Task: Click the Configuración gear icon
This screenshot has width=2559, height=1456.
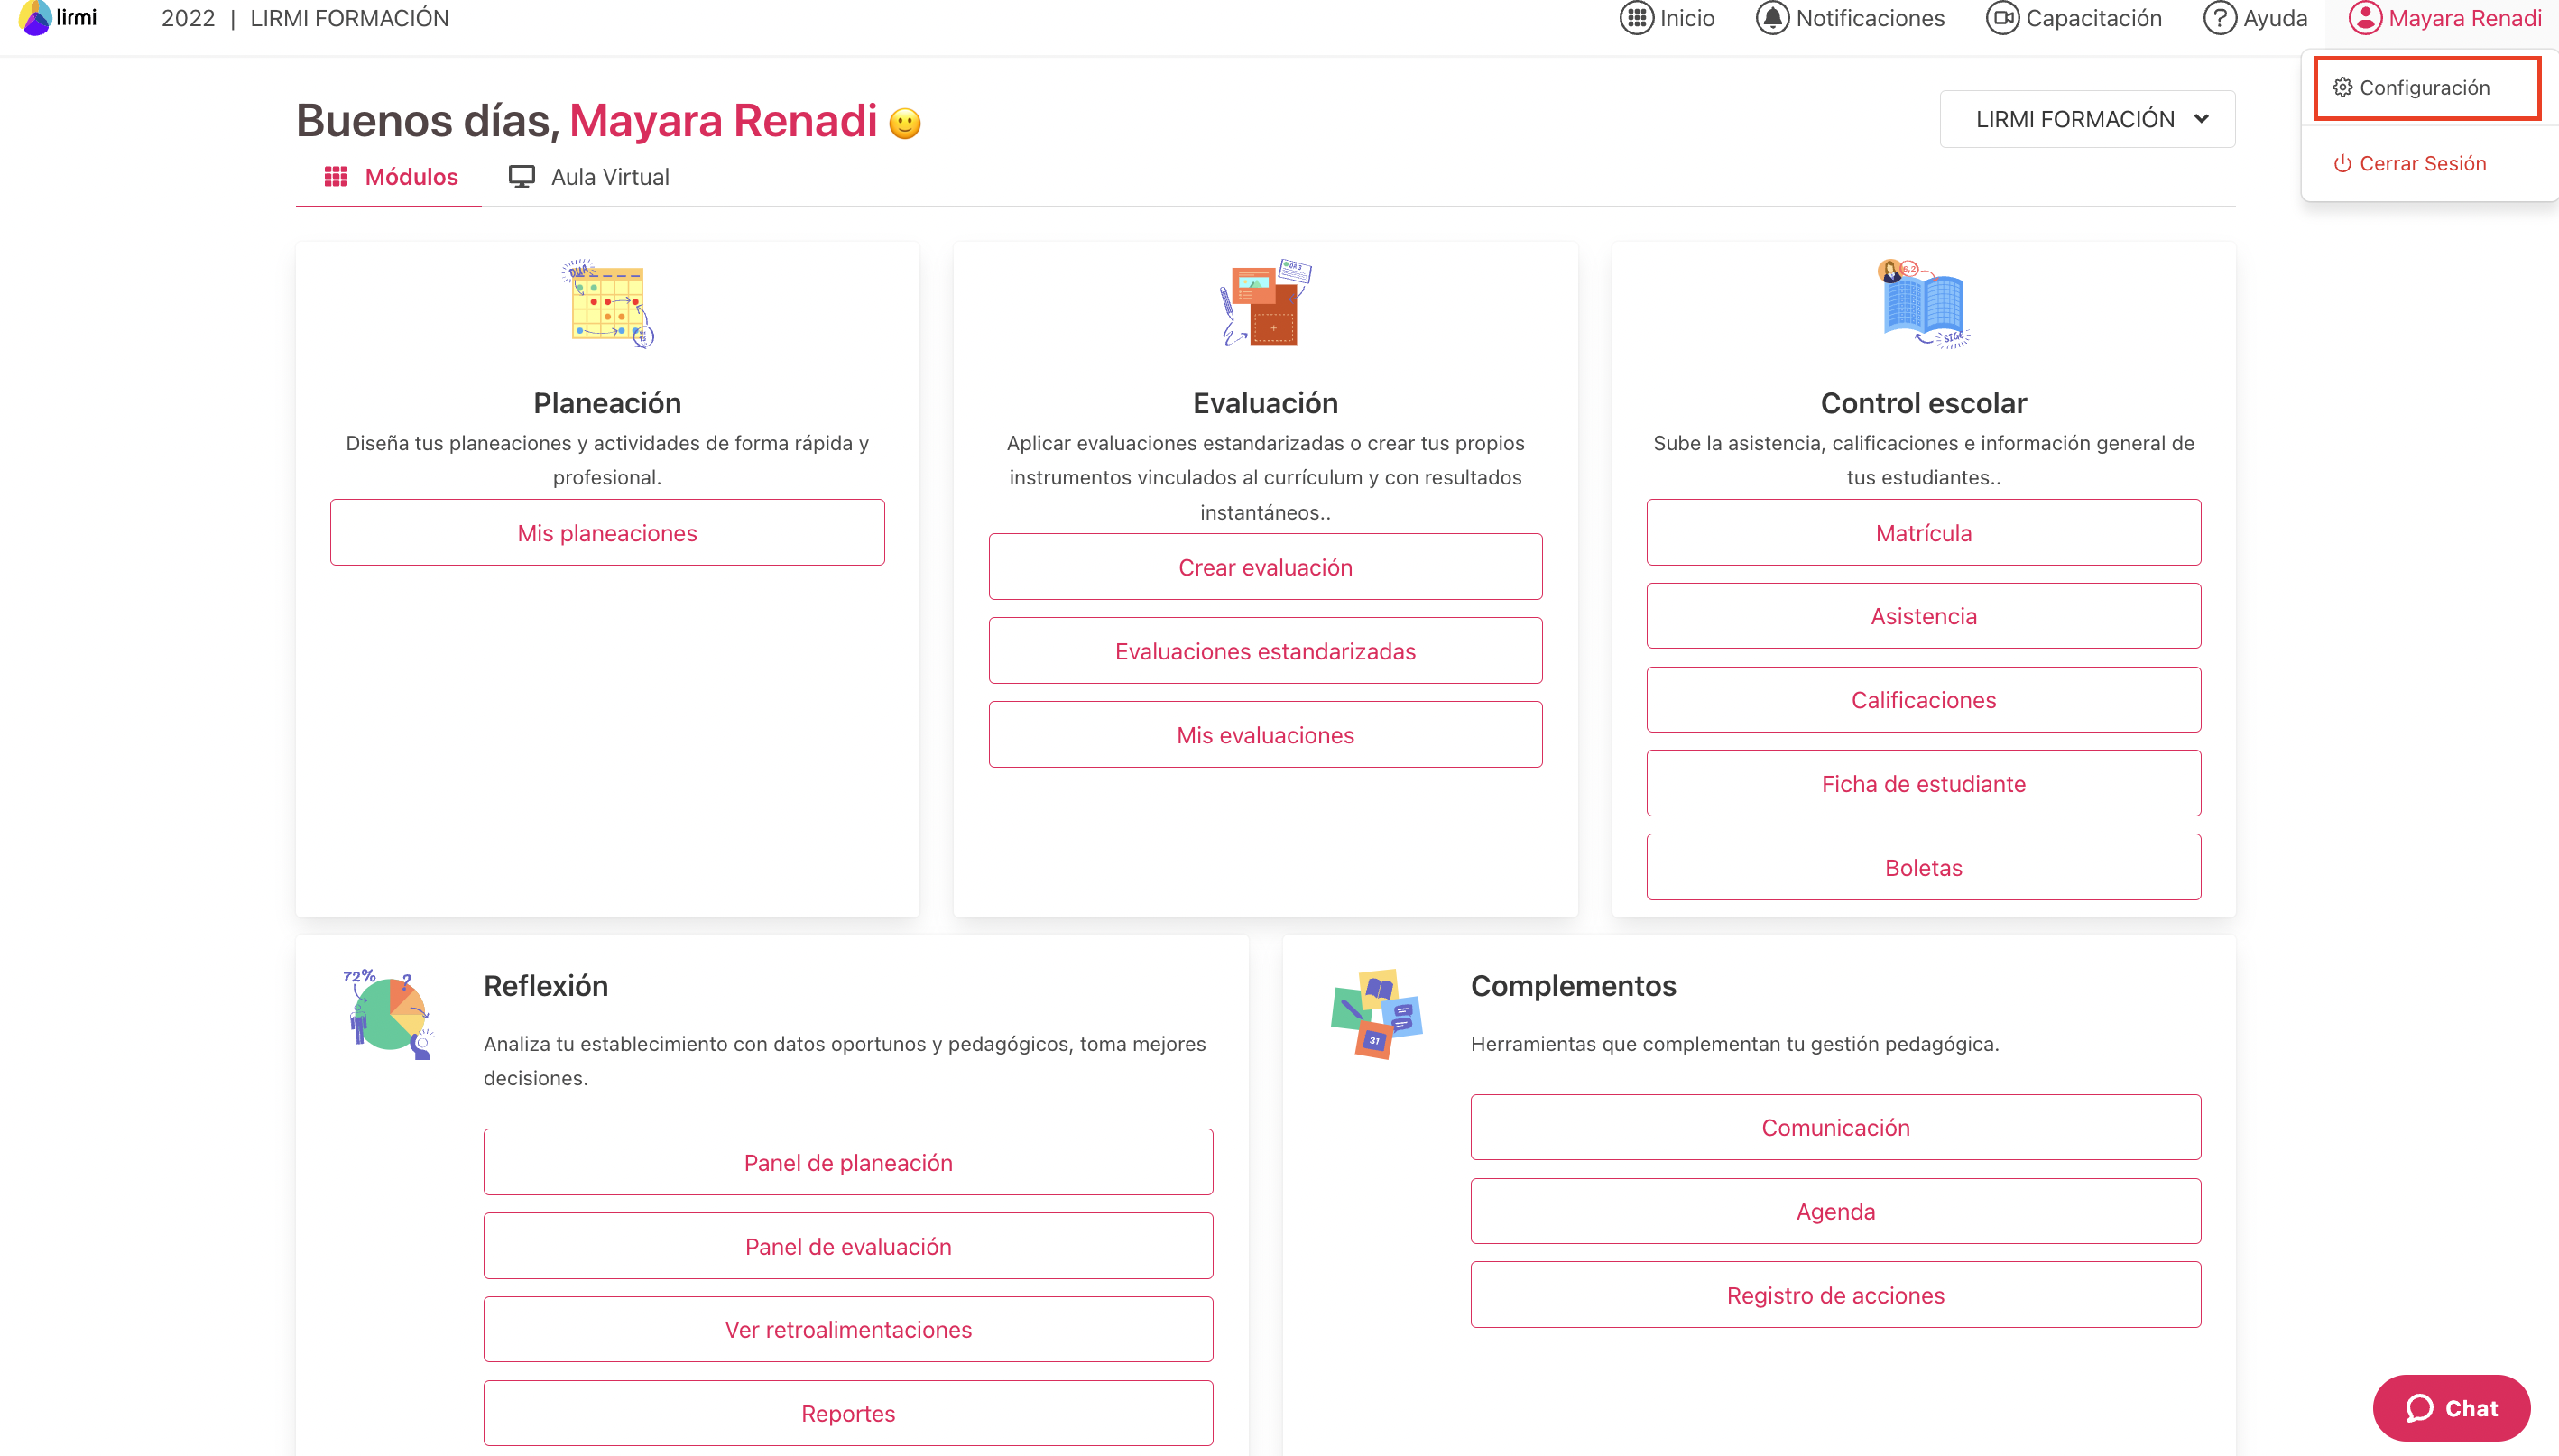Action: [x=2342, y=87]
